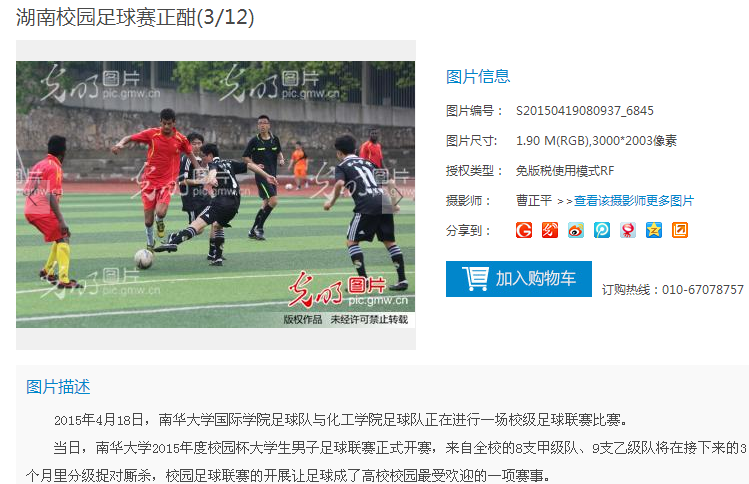Select the 图片信息 heading
Image resolution: width=749 pixels, height=484 pixels.
click(478, 76)
